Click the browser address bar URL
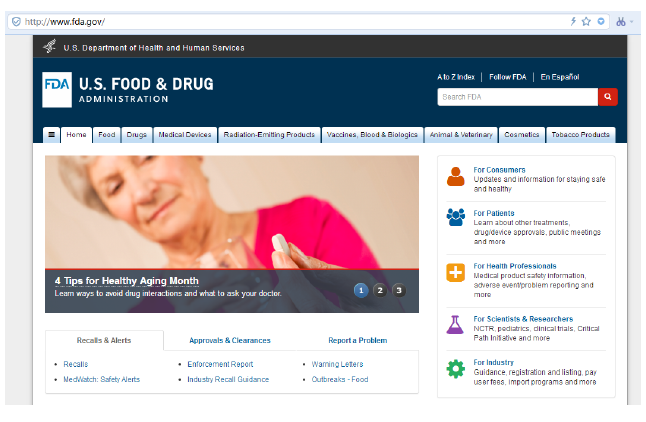 click(x=65, y=22)
